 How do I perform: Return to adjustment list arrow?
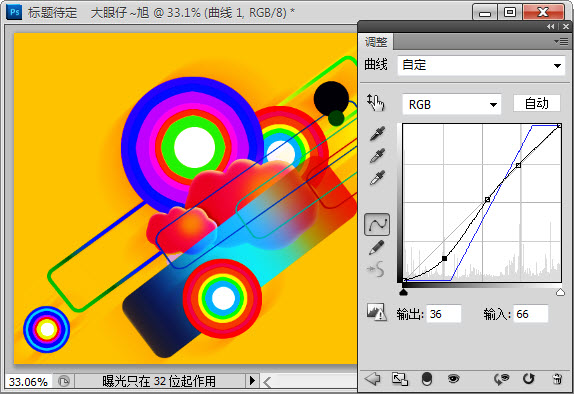click(x=373, y=379)
